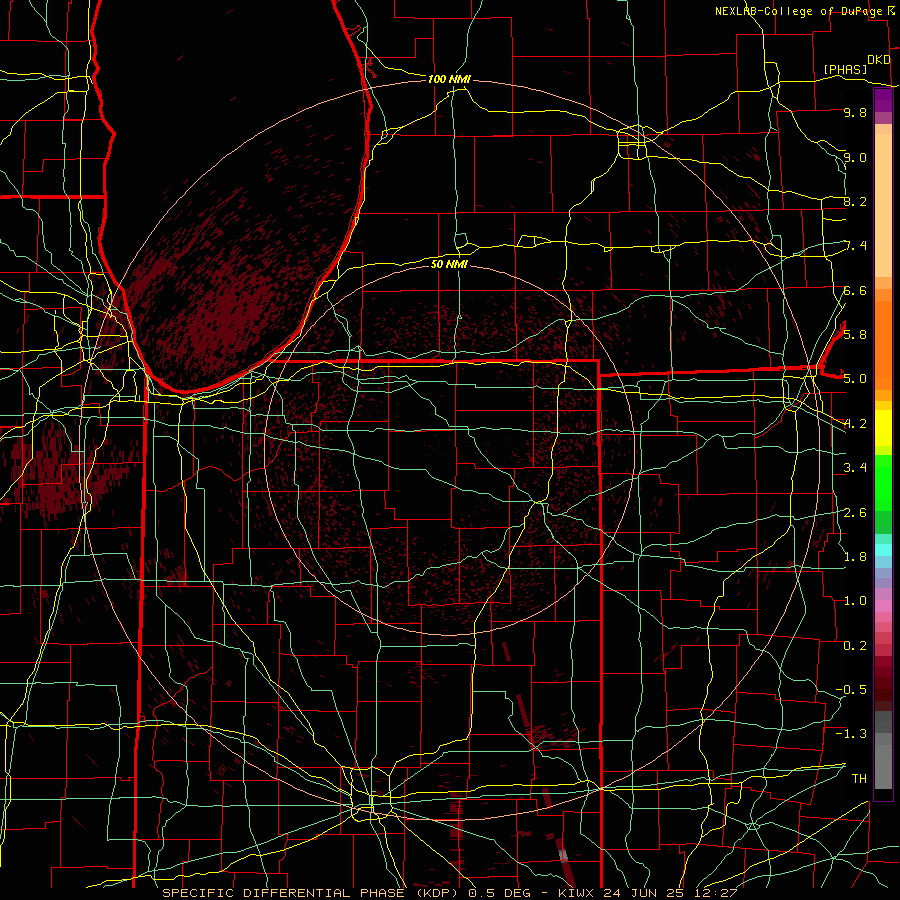Click the 0.2 scale value
This screenshot has width=900, height=900.
pos(855,645)
